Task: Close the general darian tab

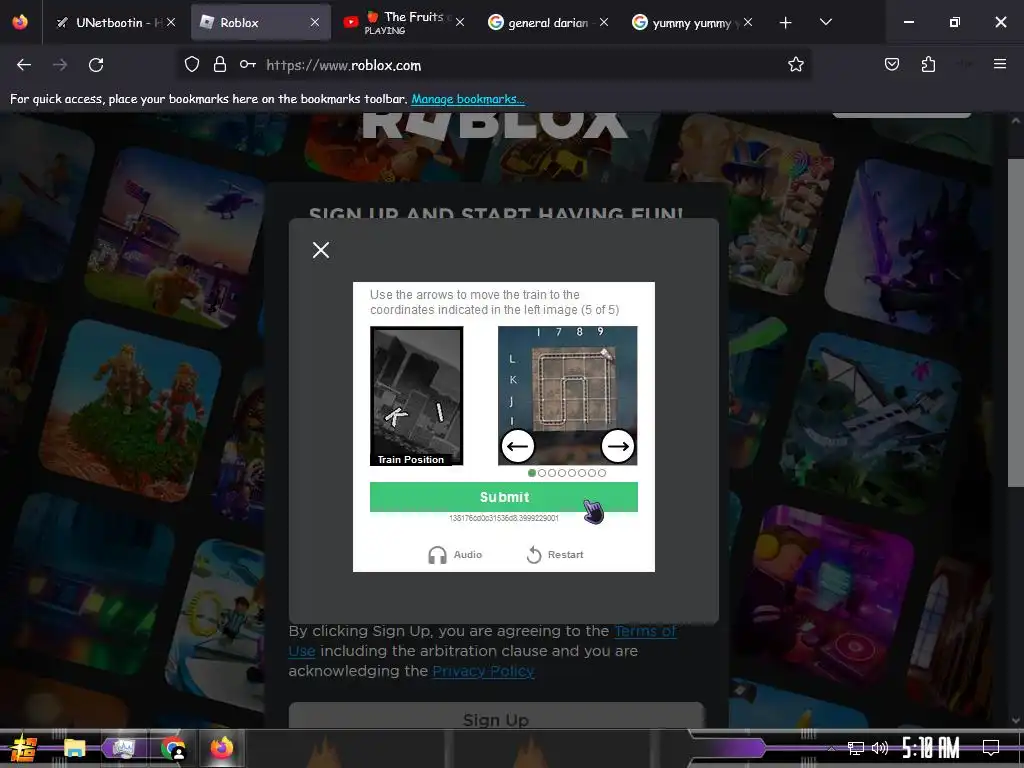Action: [603, 22]
